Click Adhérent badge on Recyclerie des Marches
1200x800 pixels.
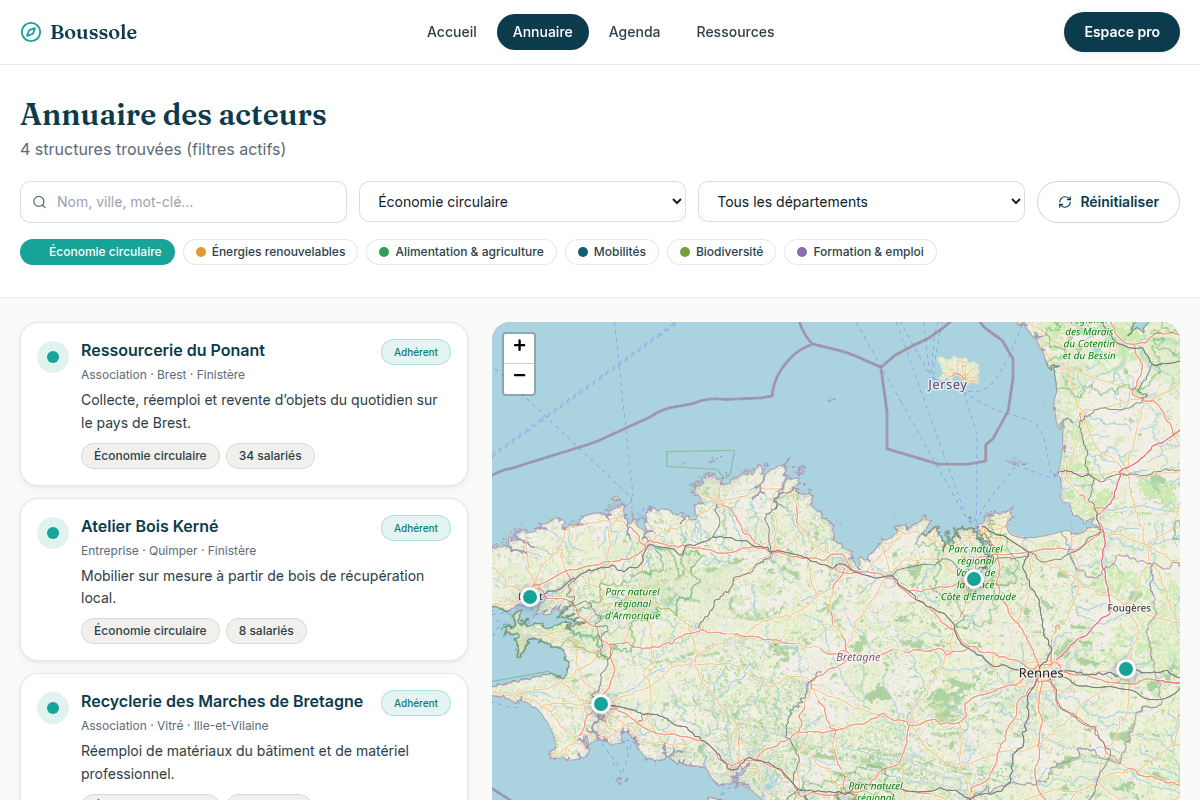416,703
